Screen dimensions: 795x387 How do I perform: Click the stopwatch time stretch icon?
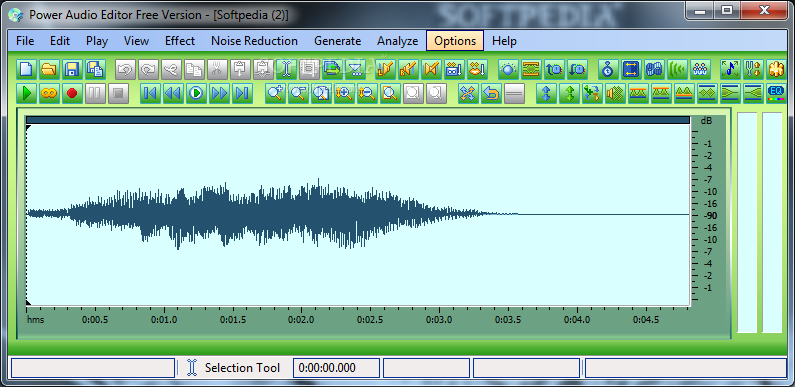pyautogui.click(x=608, y=69)
